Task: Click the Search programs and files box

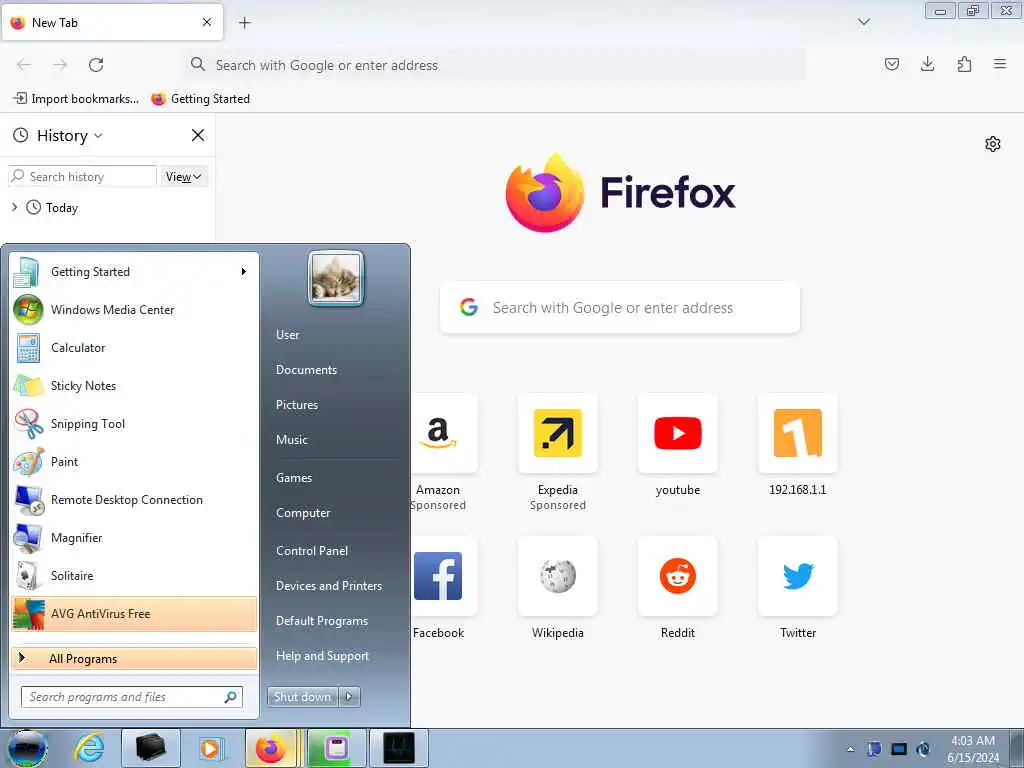Action: (x=132, y=697)
